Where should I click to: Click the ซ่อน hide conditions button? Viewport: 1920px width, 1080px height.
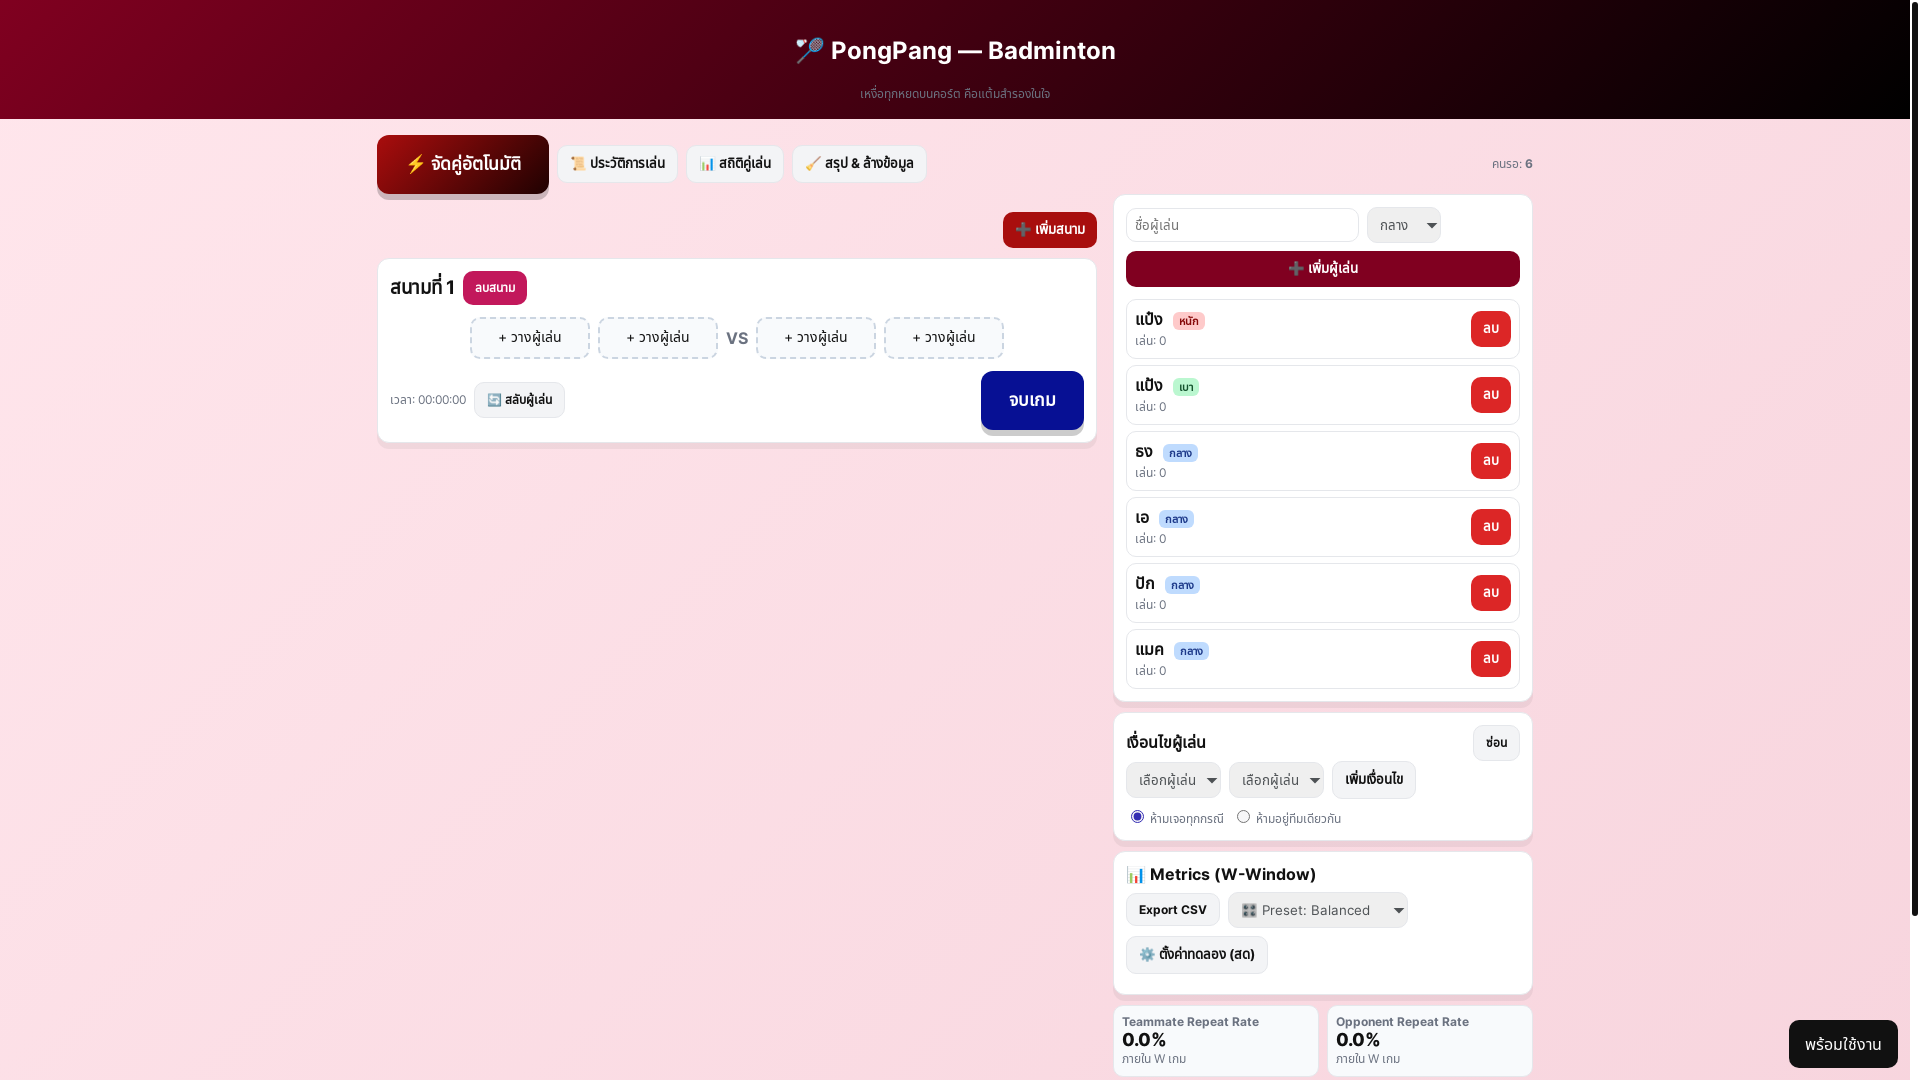[x=1496, y=743]
